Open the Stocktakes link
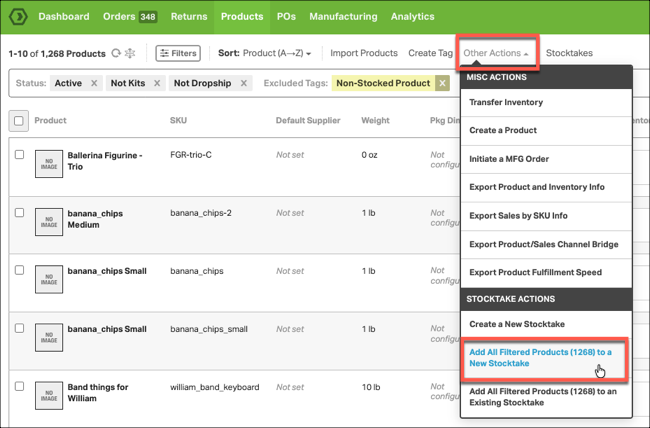Screen dimensions: 650x428 (x=569, y=53)
